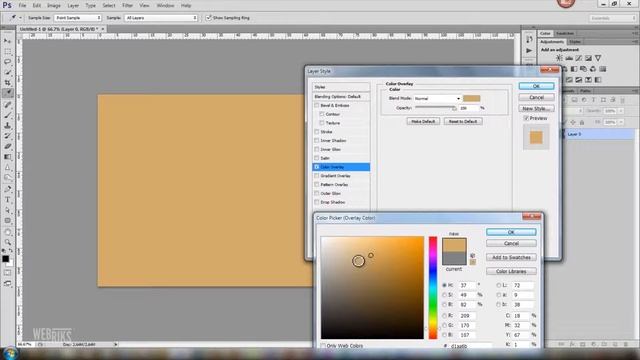Image resolution: width=640 pixels, height=360 pixels.
Task: Select the R red radio button
Action: click(x=444, y=316)
